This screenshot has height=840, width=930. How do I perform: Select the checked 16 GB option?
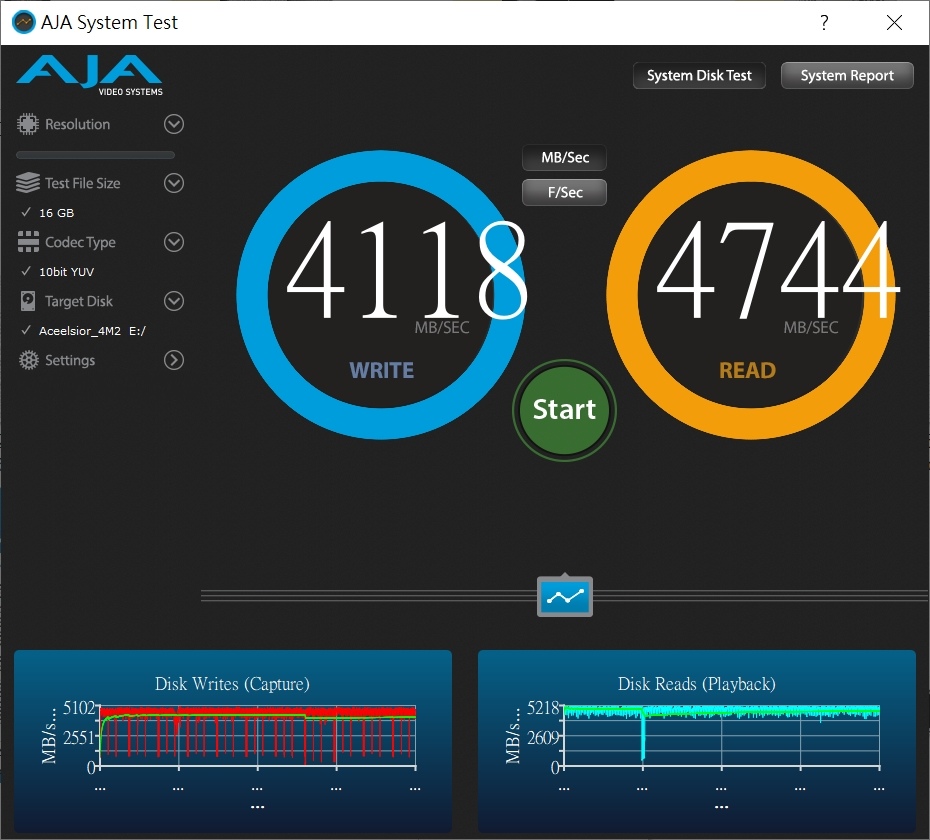pos(47,212)
